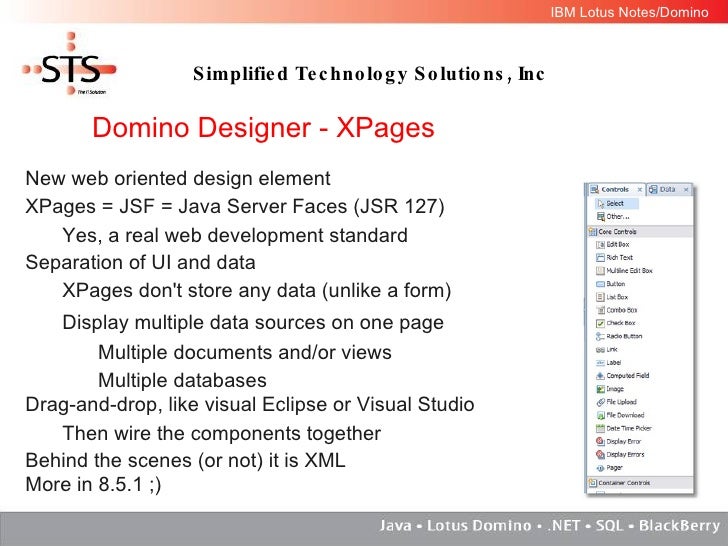Click 'Yes, a real web development standard'

tap(235, 235)
